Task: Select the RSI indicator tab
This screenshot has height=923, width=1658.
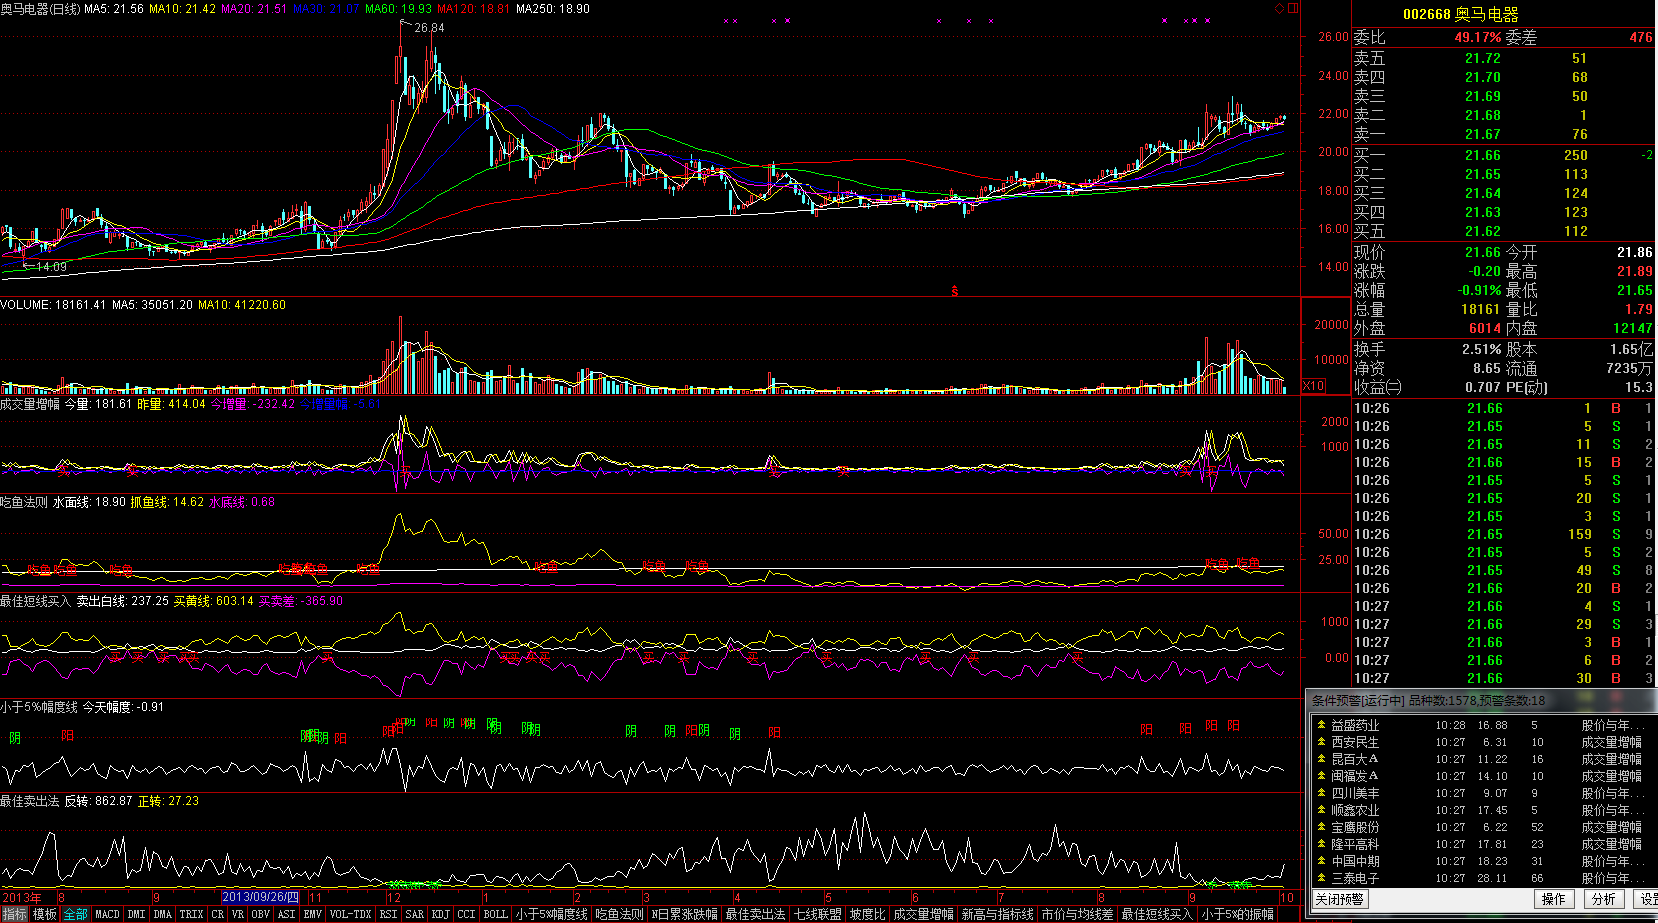Action: pyautogui.click(x=388, y=914)
